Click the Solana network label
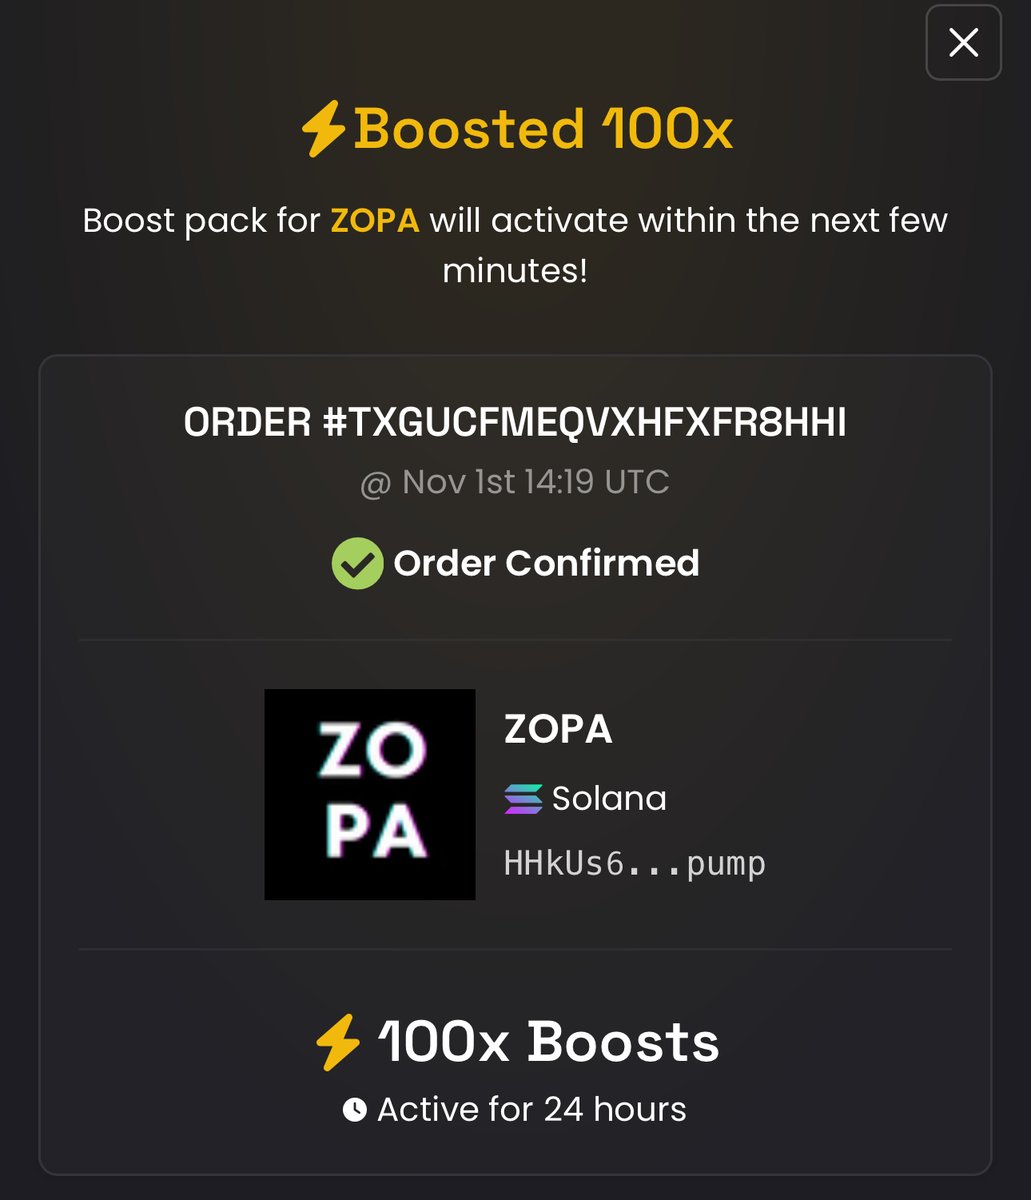 (609, 799)
